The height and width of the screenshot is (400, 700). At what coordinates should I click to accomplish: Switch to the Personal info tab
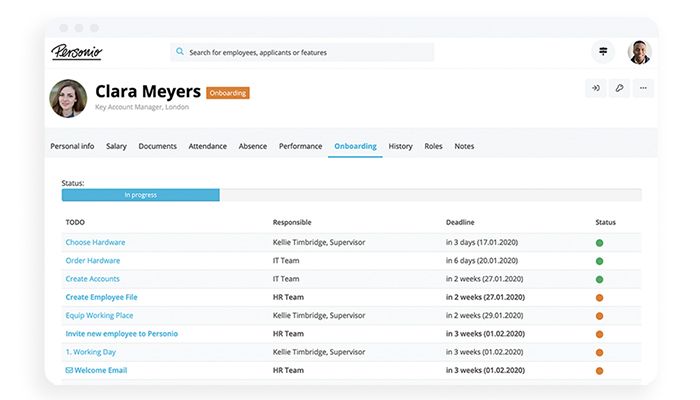72,146
